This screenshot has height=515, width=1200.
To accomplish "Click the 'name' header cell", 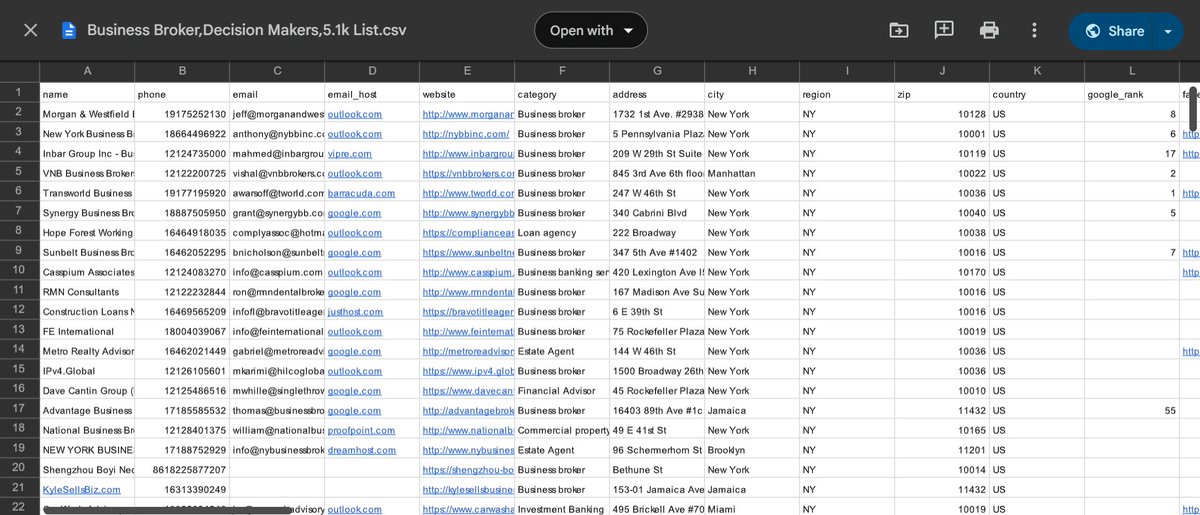I will tap(87, 94).
